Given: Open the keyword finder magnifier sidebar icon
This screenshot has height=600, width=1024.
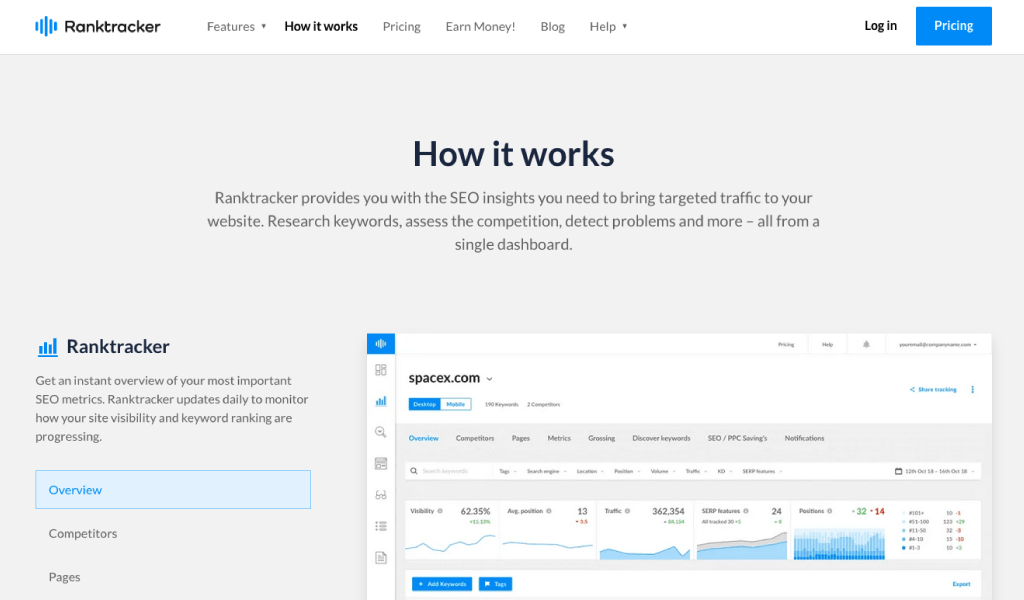Looking at the screenshot, I should pyautogui.click(x=381, y=432).
